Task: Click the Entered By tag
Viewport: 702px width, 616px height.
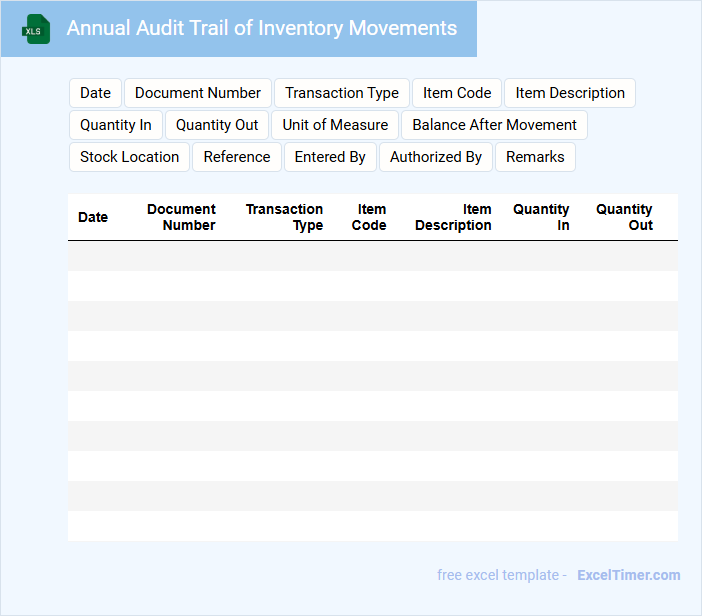Action: (330, 157)
